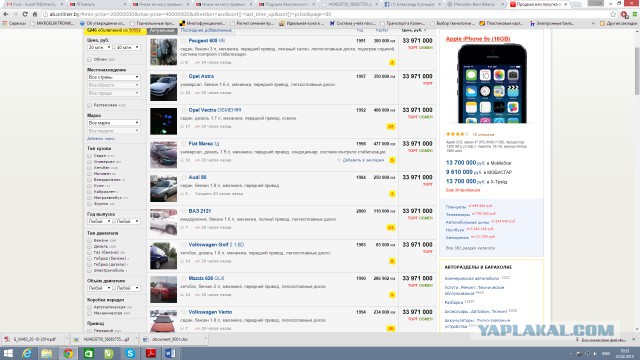This screenshot has width=640, height=360.
Task: Star the Fiat Marea listing
Action: click(184, 144)
